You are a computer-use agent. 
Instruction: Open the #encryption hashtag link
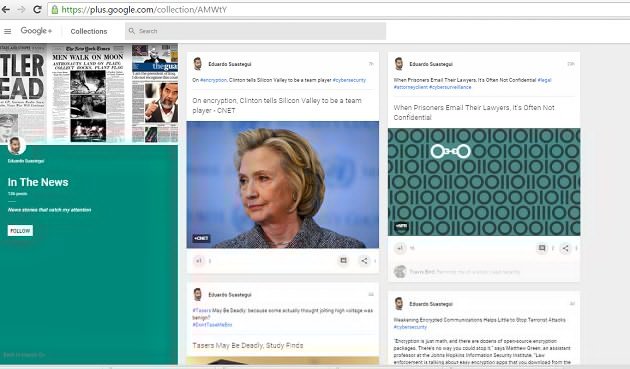coord(213,80)
